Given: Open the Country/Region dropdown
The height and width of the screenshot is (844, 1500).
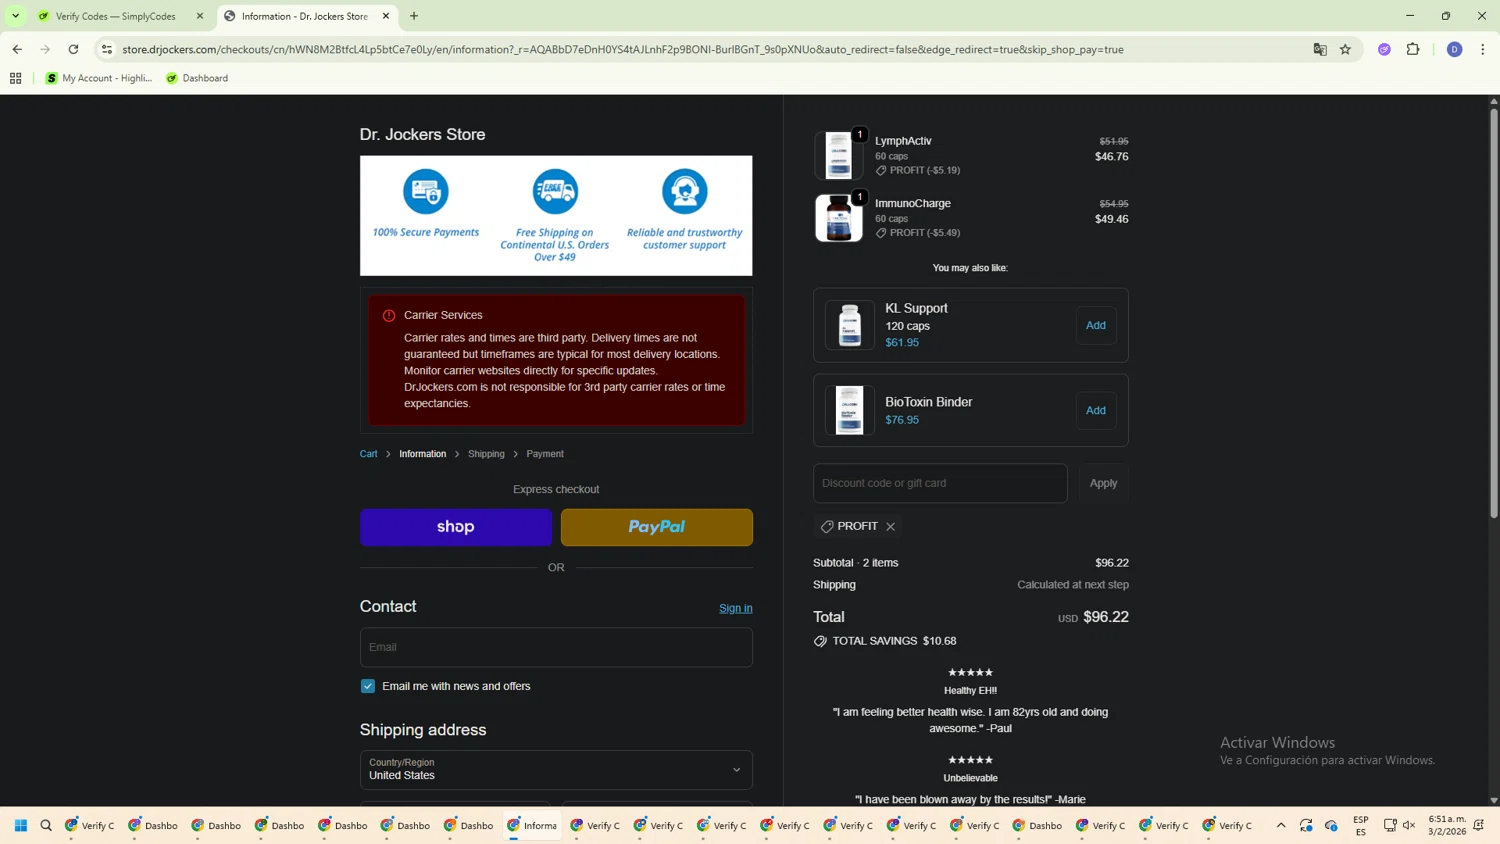Looking at the screenshot, I should click(556, 770).
